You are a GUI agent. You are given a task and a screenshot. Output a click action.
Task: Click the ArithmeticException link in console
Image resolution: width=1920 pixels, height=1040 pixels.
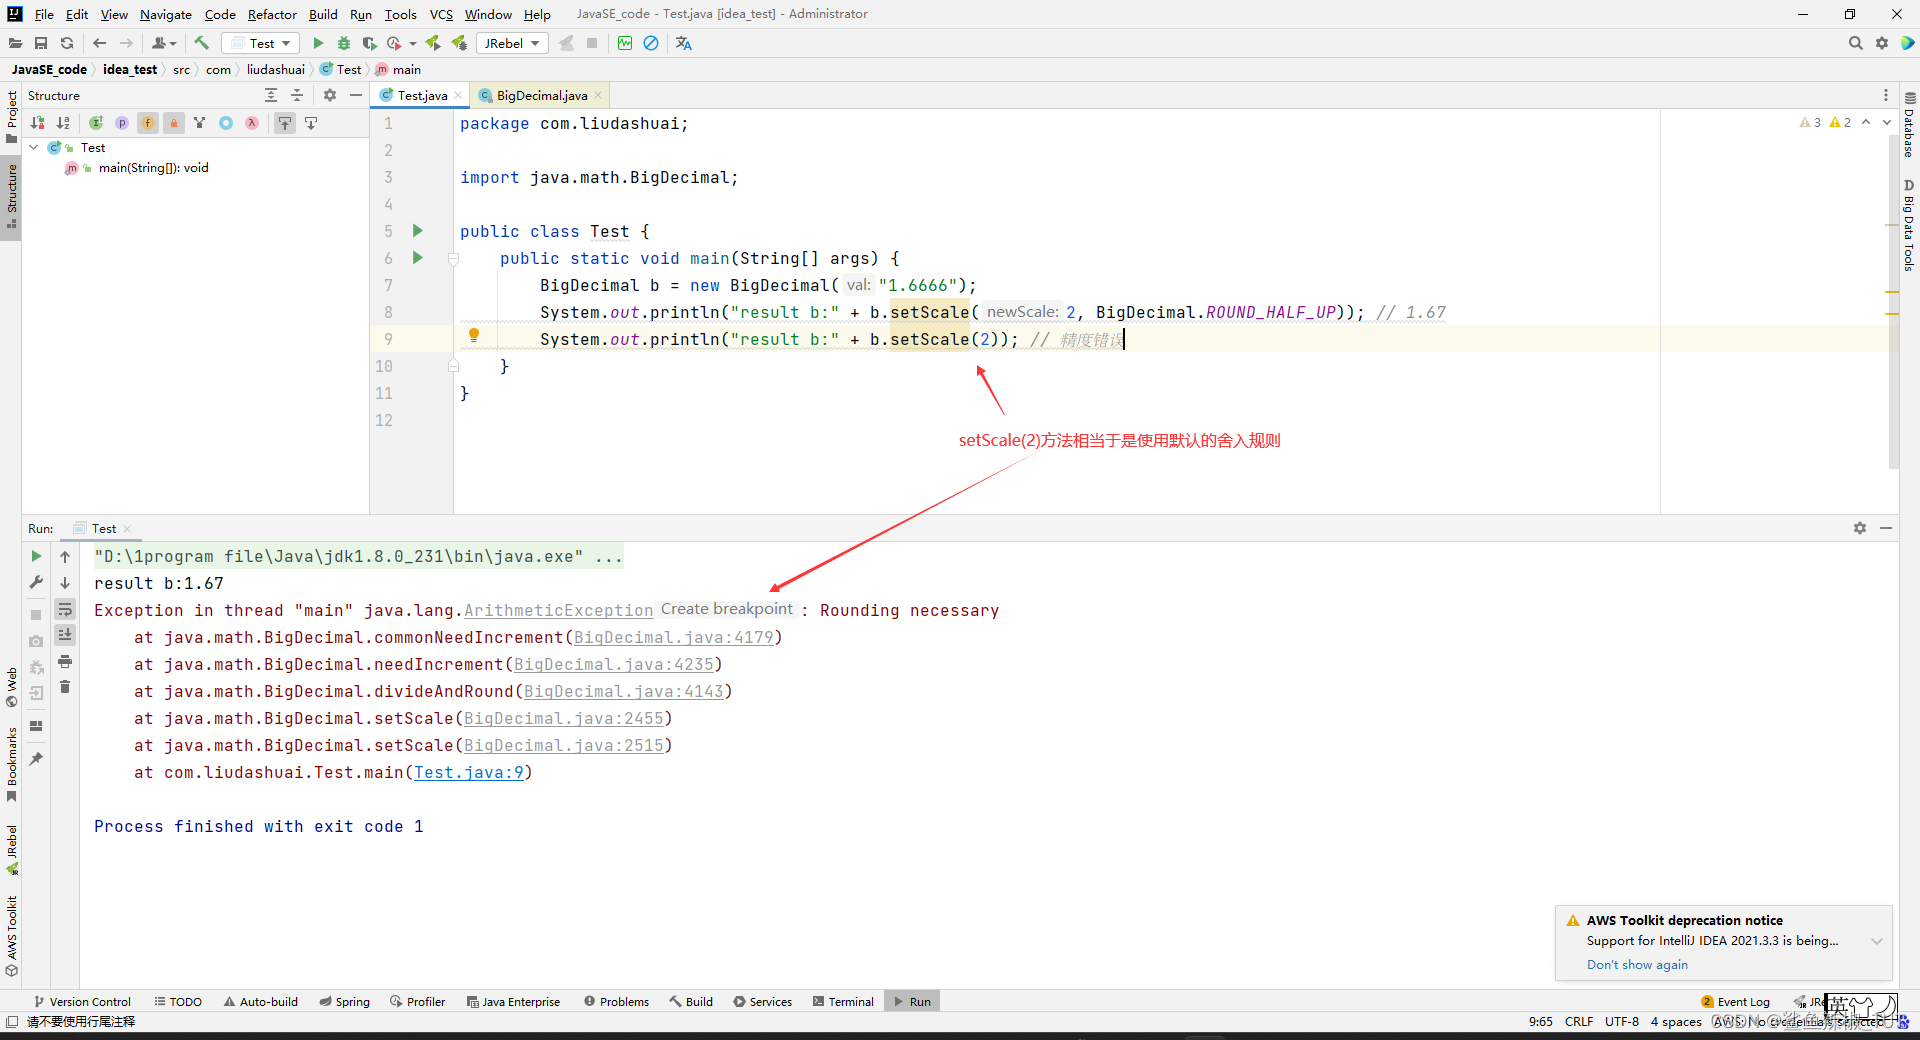(x=558, y=610)
